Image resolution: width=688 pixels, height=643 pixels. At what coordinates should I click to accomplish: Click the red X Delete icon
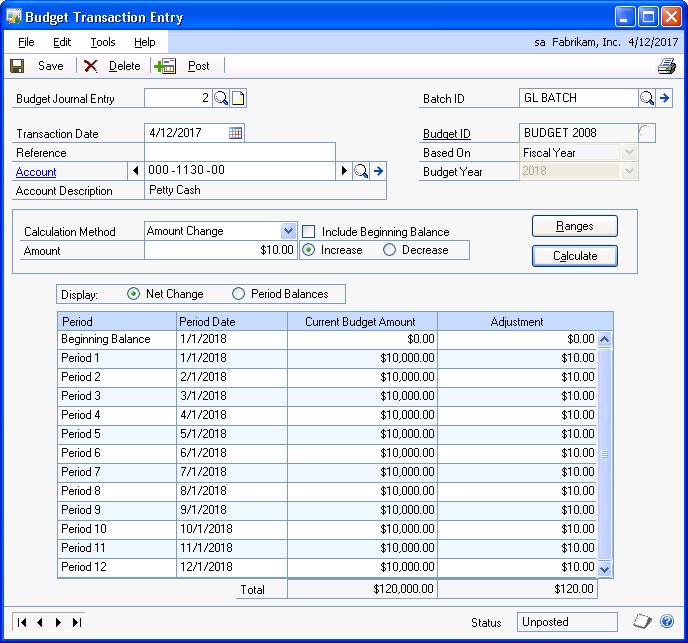pyautogui.click(x=90, y=66)
